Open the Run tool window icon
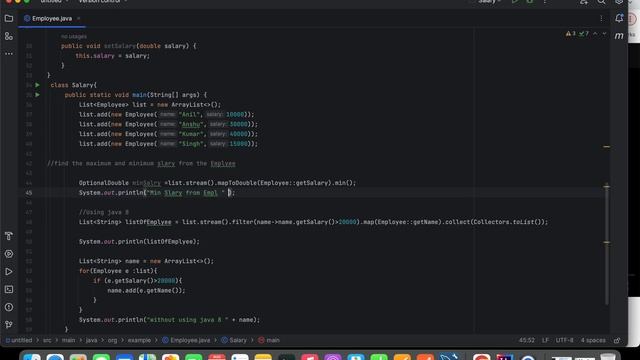Viewport: 640px width, 360px height. (x=9, y=271)
